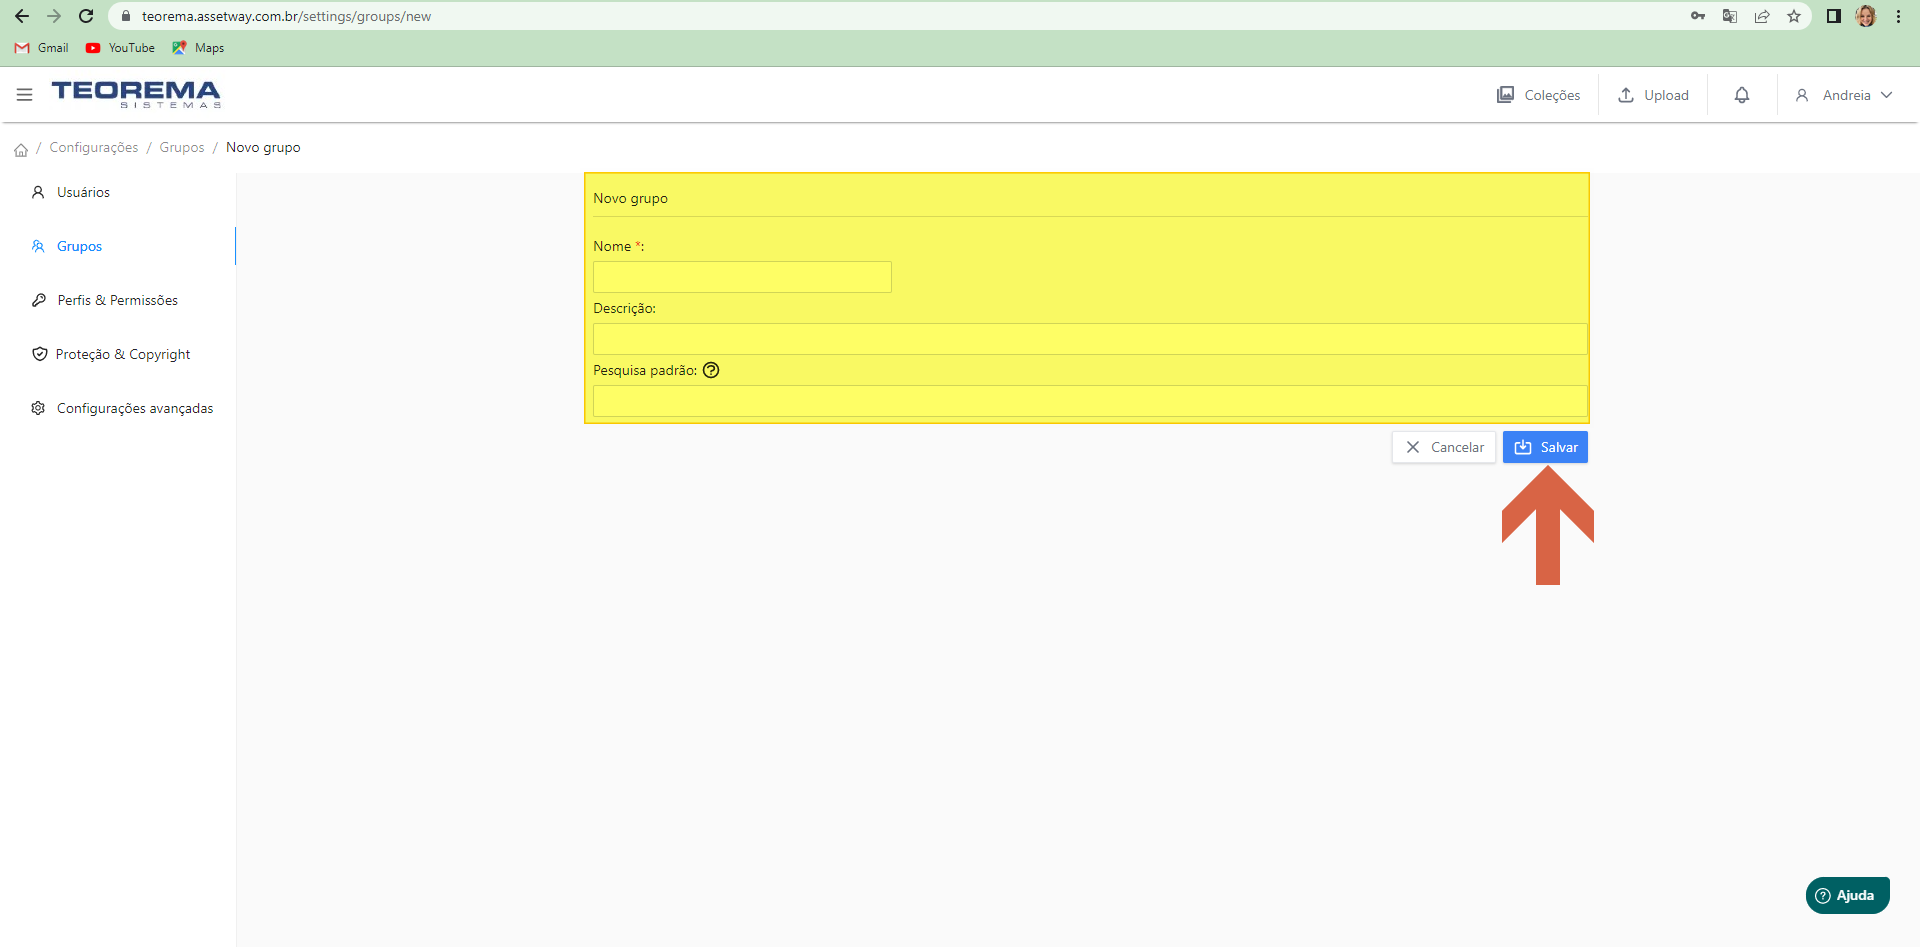The width and height of the screenshot is (1920, 947).
Task: Open Coleções in the top bar
Action: [x=1538, y=95]
